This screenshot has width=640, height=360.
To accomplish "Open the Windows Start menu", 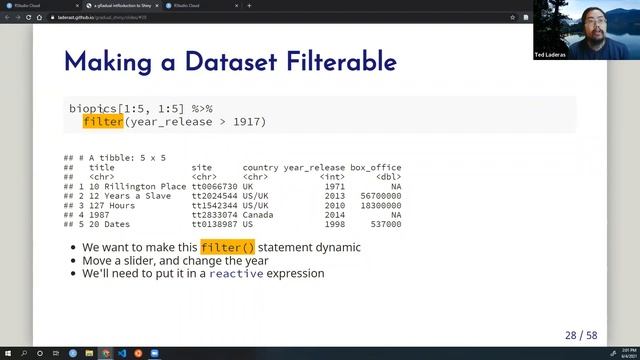I will pos(8,353).
